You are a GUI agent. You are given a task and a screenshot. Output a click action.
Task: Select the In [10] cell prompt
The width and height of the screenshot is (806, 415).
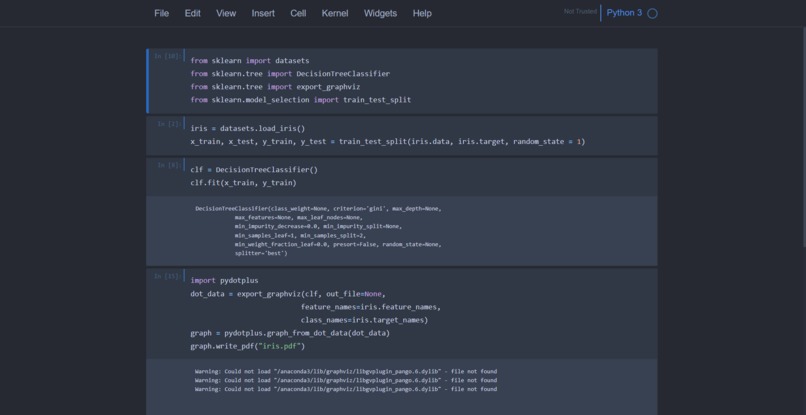[168, 56]
